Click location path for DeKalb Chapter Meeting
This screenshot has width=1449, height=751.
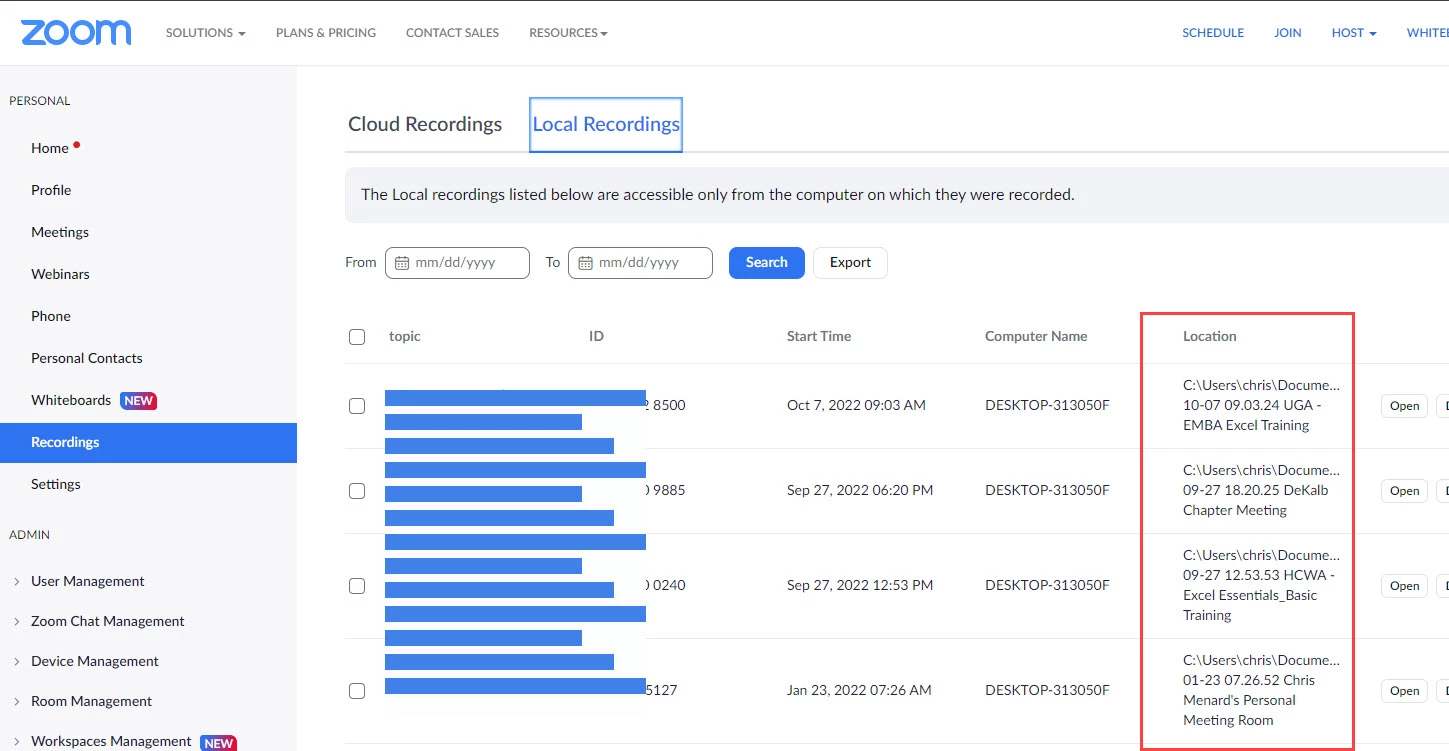click(1261, 490)
